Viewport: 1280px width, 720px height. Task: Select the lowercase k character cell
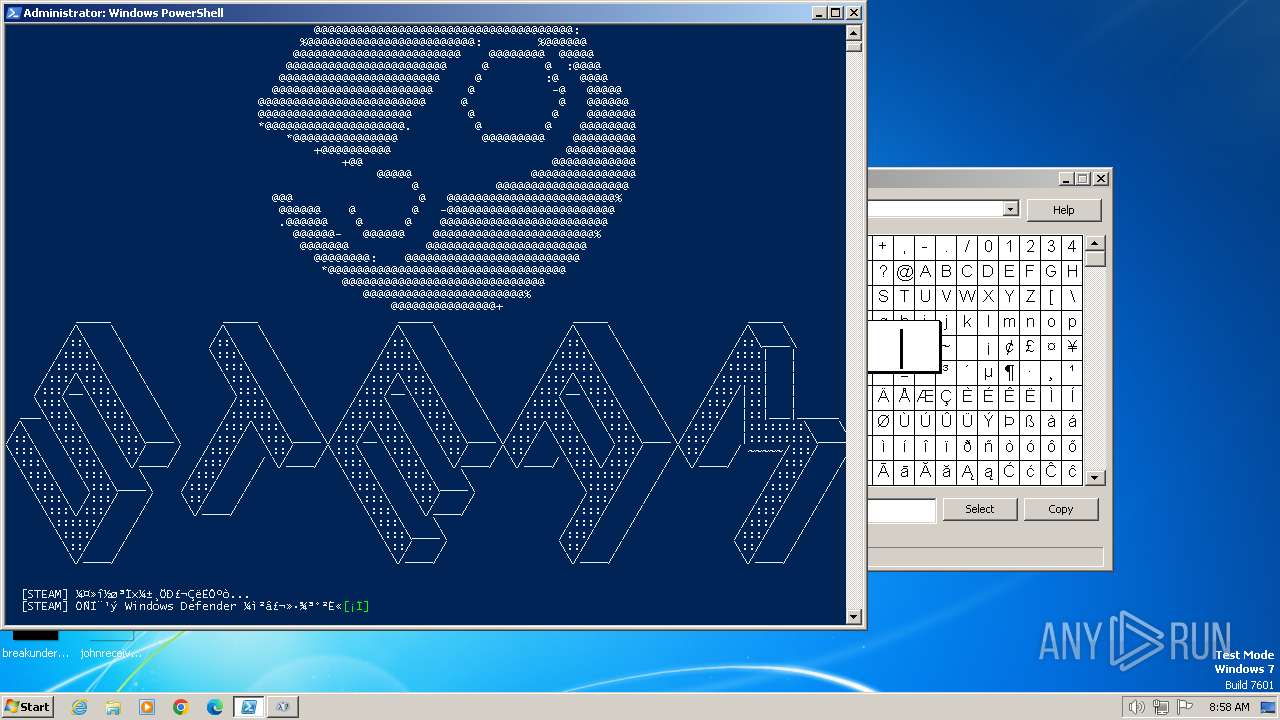coord(967,322)
